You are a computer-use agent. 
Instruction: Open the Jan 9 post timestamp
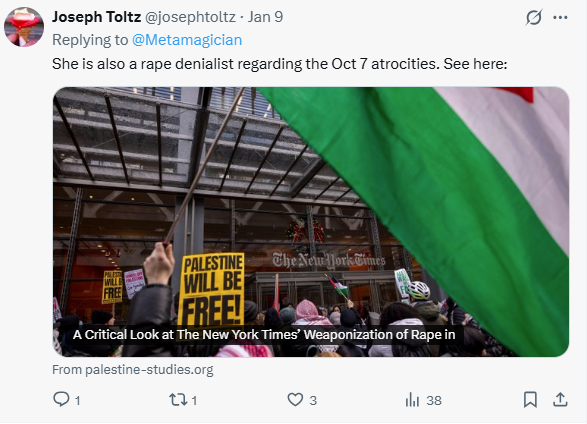(x=265, y=17)
